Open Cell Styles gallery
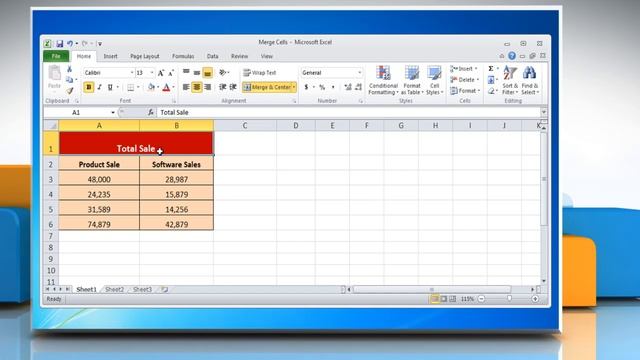This screenshot has height=360, width=640. click(x=434, y=80)
